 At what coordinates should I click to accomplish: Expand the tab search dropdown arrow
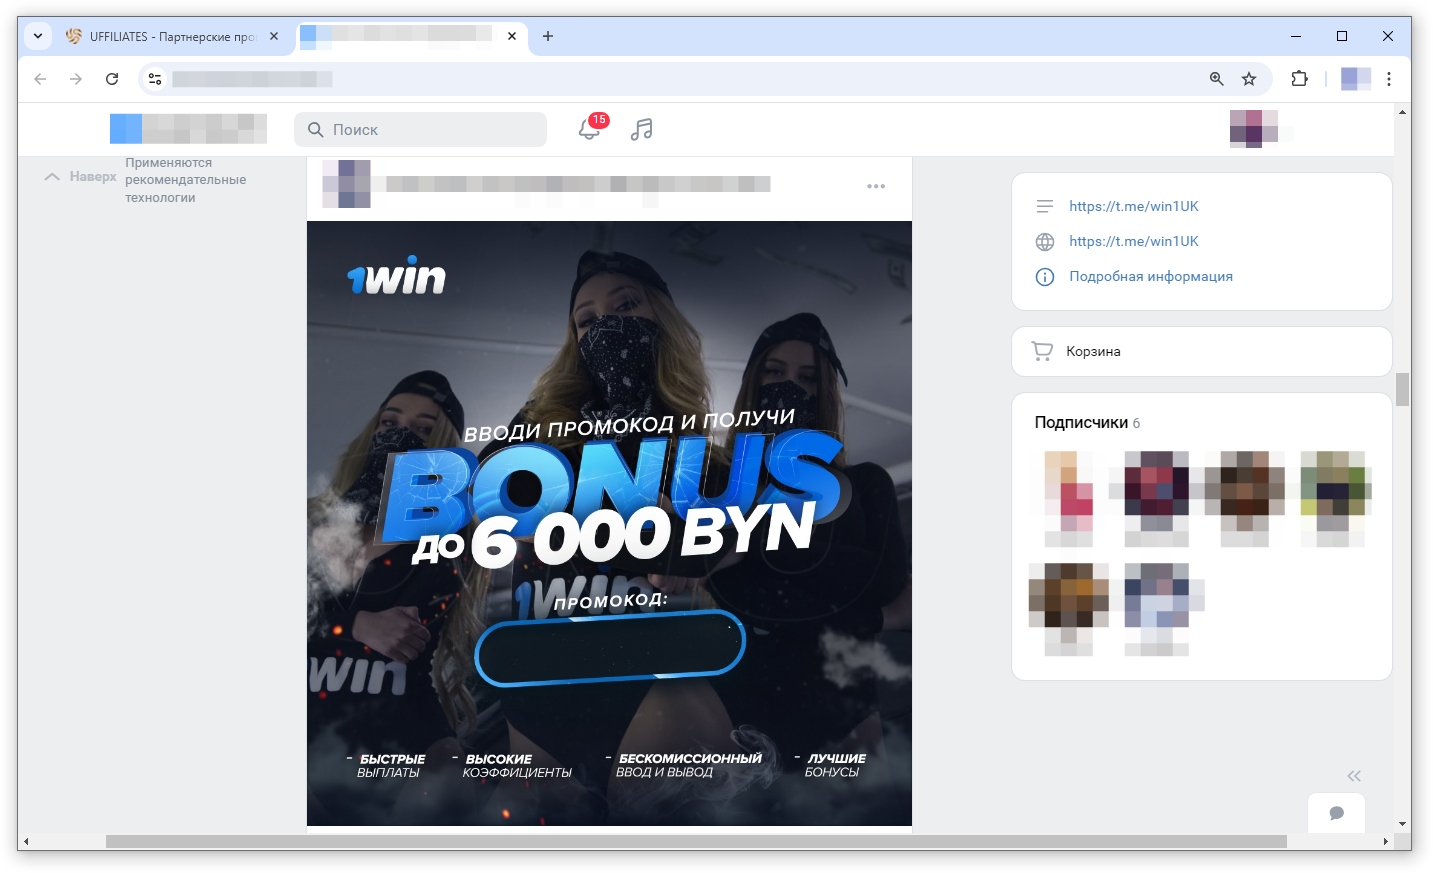(37, 36)
